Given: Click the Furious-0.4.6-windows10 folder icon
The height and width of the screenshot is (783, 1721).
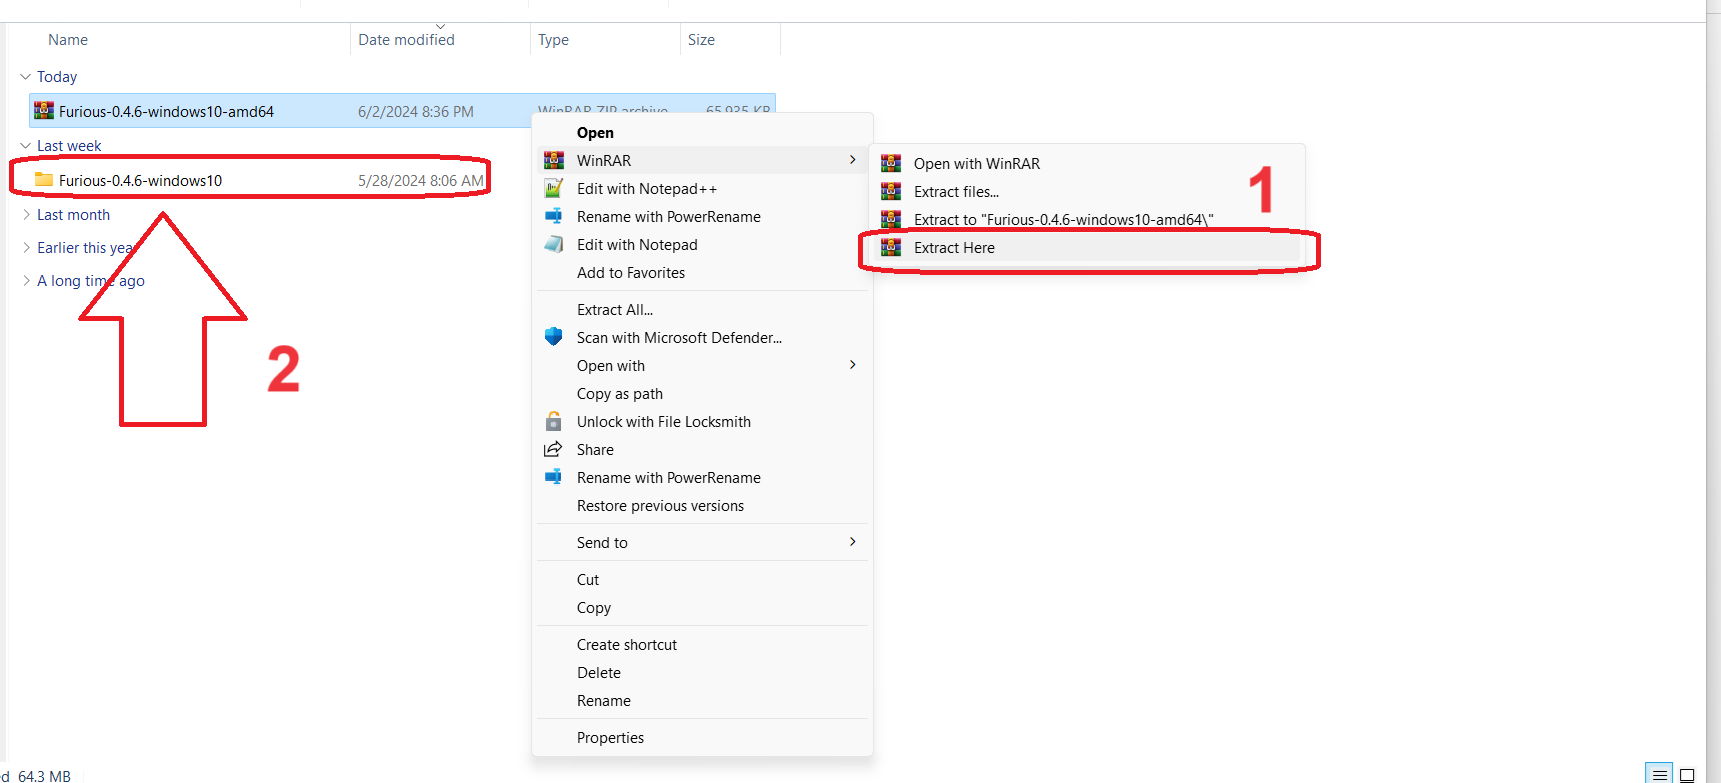Looking at the screenshot, I should coord(44,180).
